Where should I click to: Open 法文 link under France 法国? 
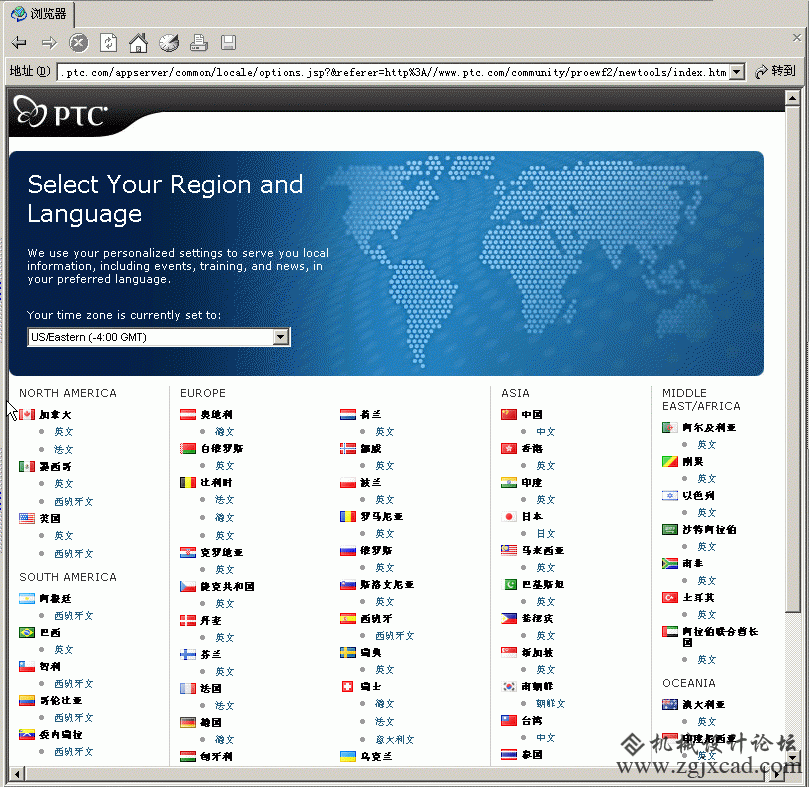(x=224, y=705)
